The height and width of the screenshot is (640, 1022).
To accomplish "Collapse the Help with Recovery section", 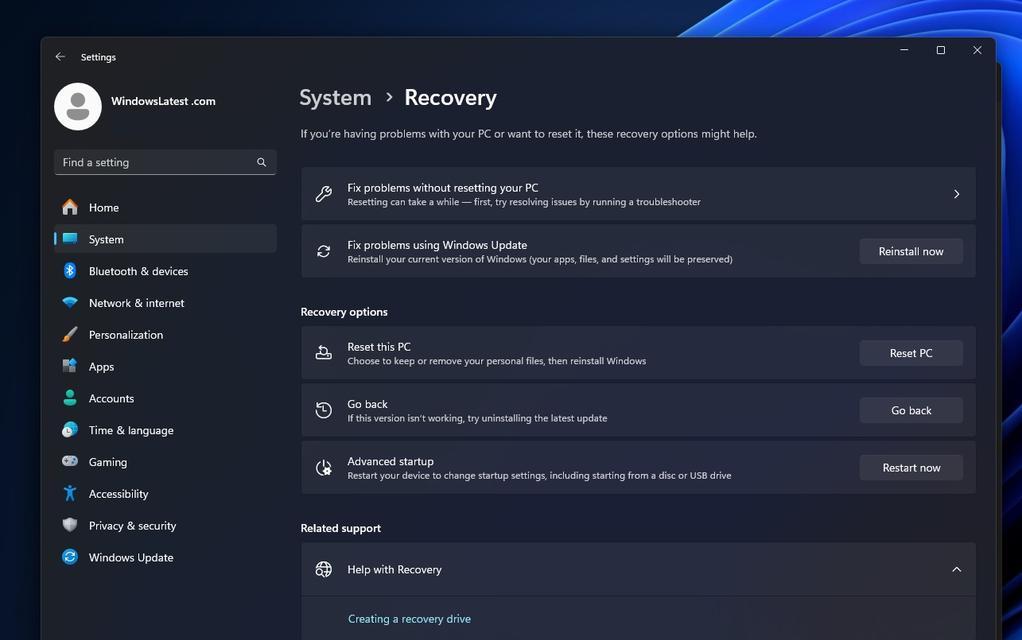I will point(956,569).
